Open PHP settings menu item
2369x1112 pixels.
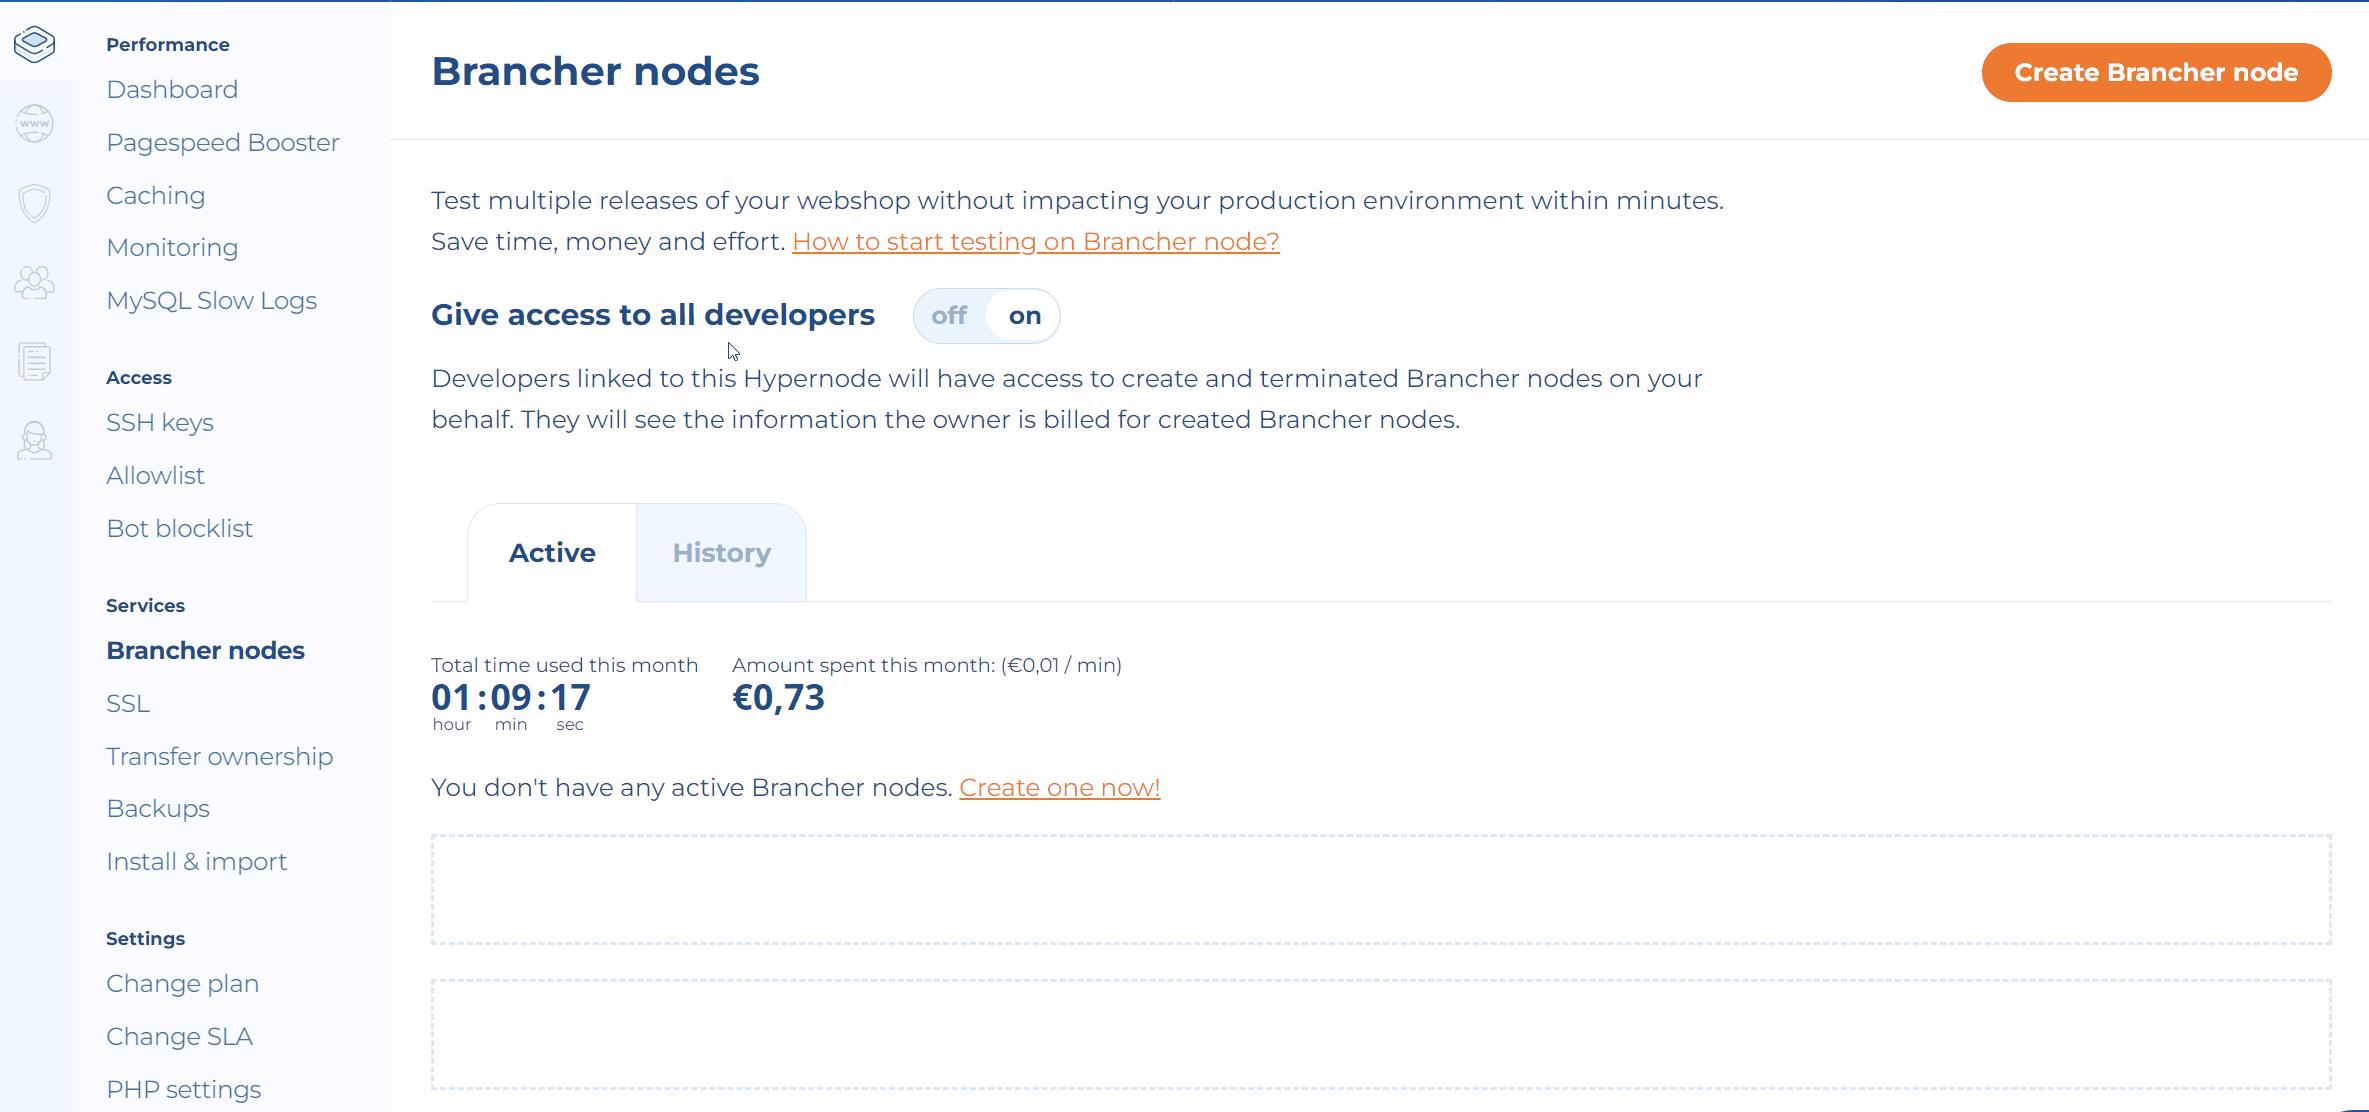pyautogui.click(x=184, y=1090)
